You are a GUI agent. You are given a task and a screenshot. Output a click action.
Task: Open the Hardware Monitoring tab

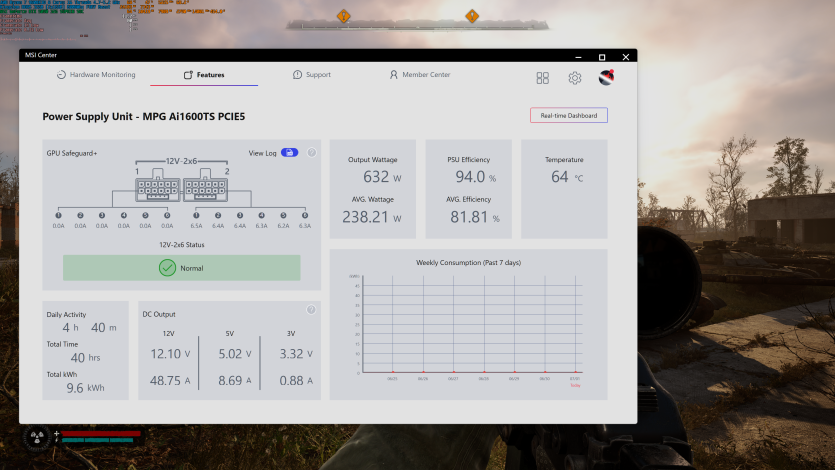tap(96, 75)
